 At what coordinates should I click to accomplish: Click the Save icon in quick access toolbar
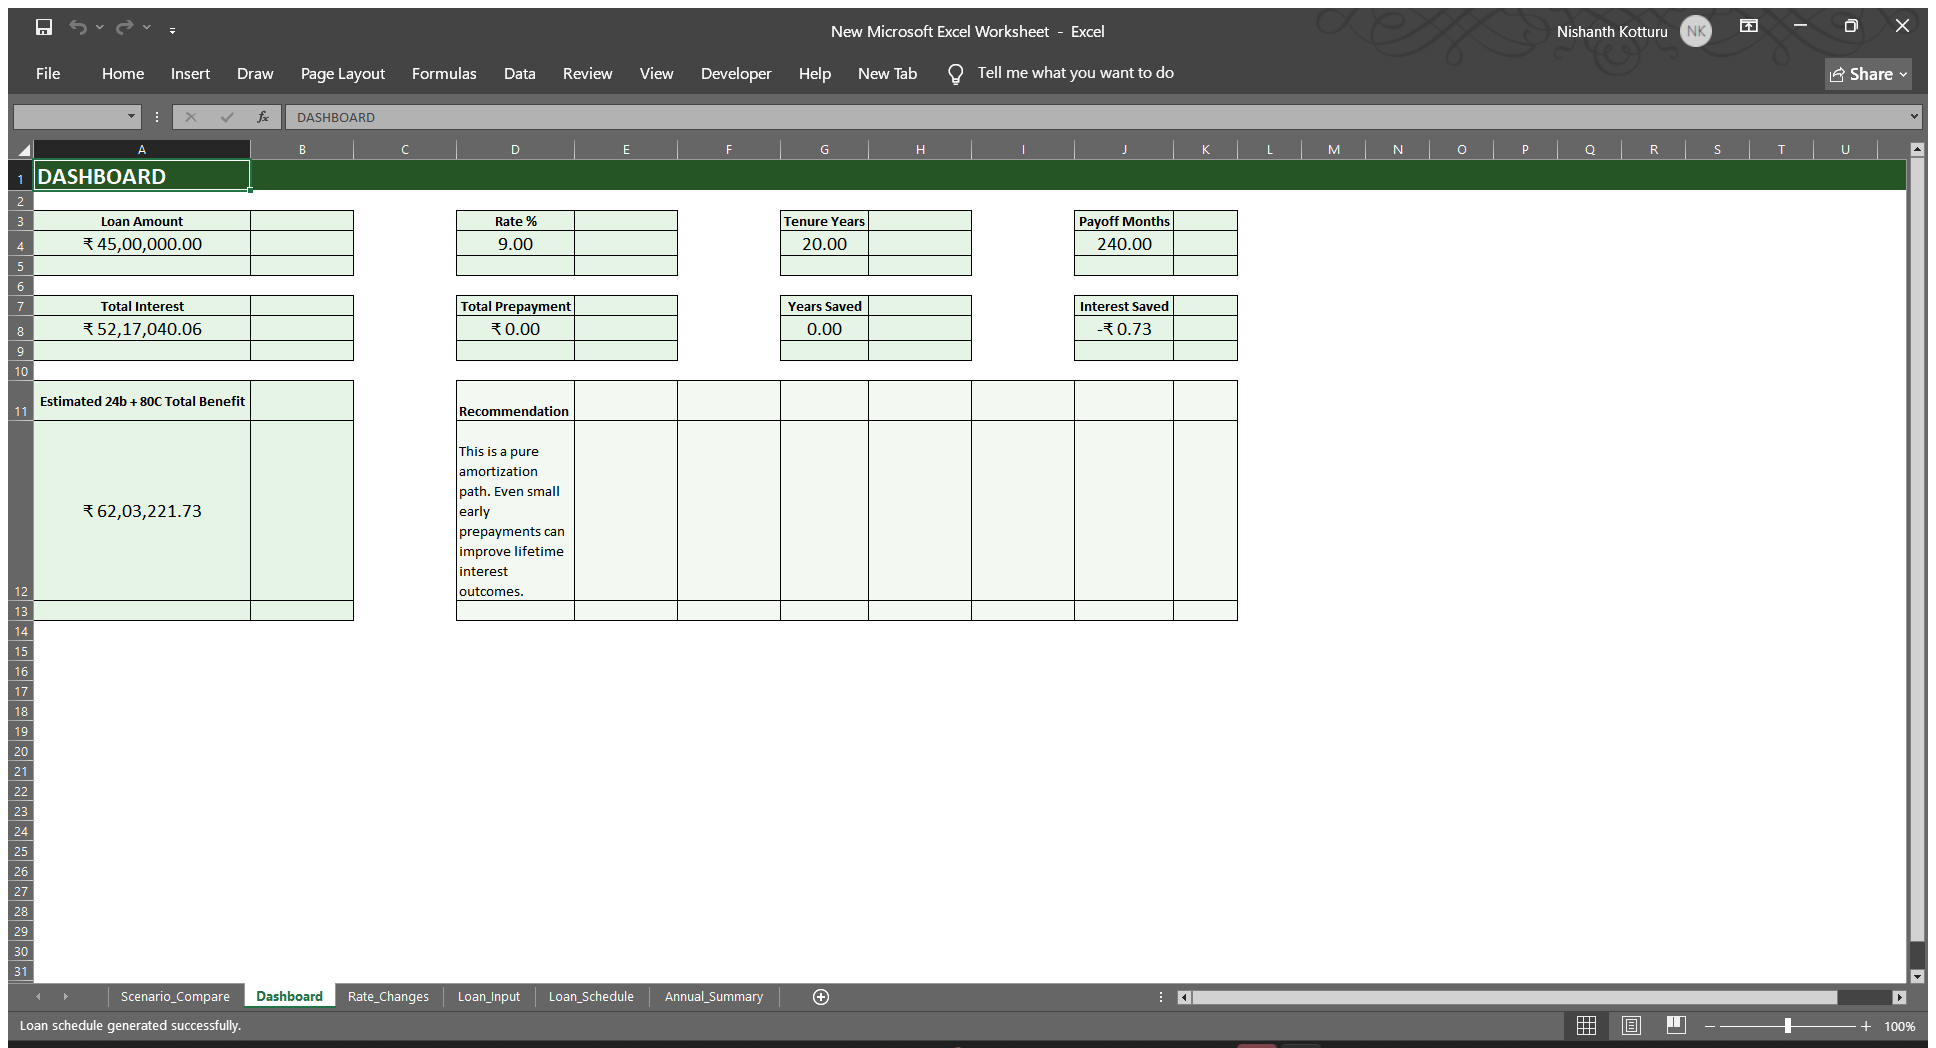tap(44, 28)
